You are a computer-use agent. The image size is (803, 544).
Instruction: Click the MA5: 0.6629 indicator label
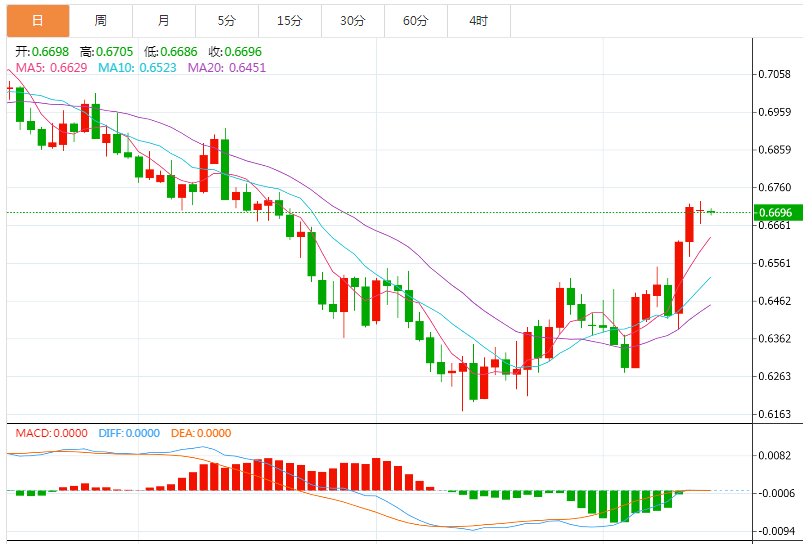point(52,68)
